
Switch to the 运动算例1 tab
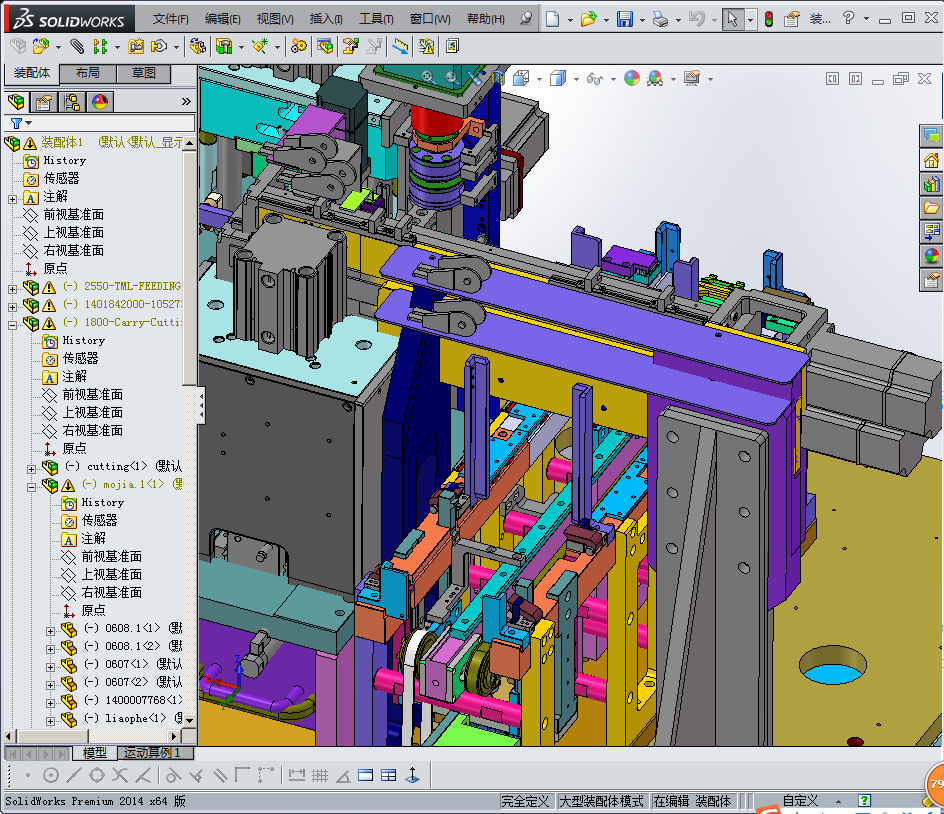(x=154, y=753)
